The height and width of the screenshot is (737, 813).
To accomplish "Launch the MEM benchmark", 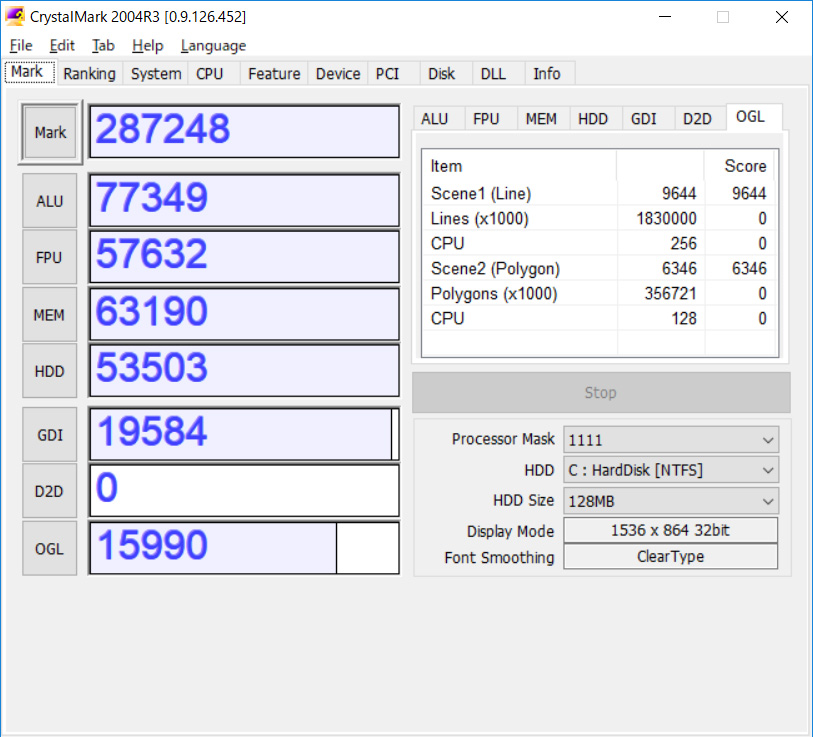I will coord(49,314).
